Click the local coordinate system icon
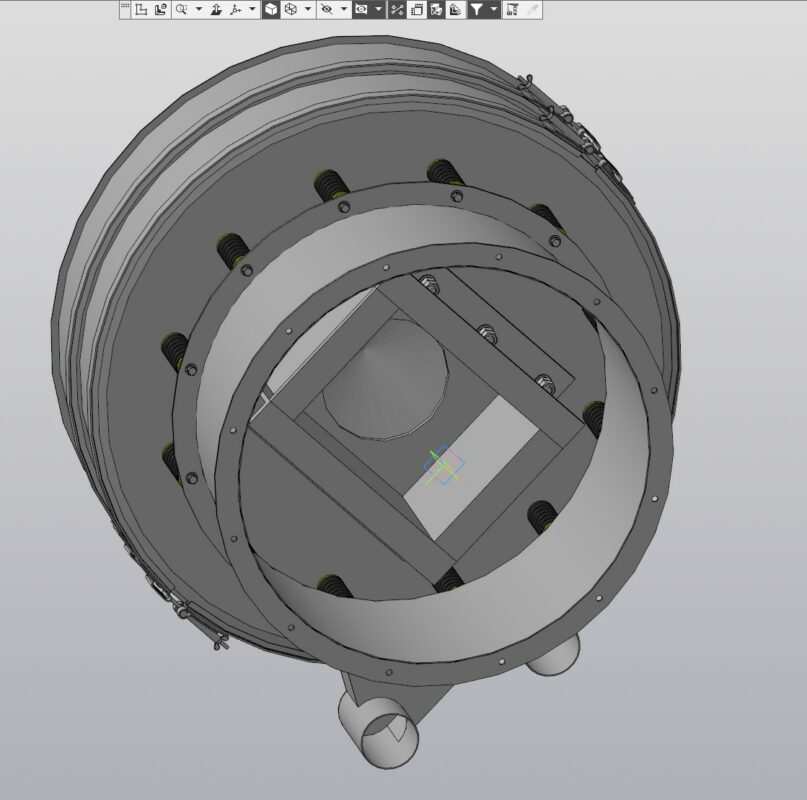Screen dimensions: 807x800 pos(141,9)
